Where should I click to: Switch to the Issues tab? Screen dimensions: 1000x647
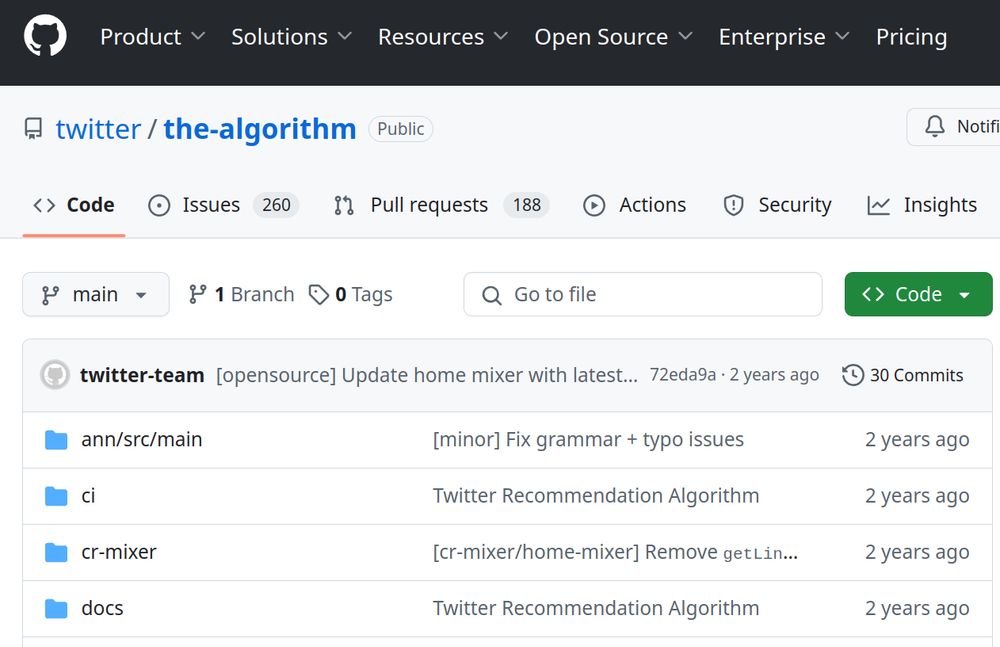223,205
